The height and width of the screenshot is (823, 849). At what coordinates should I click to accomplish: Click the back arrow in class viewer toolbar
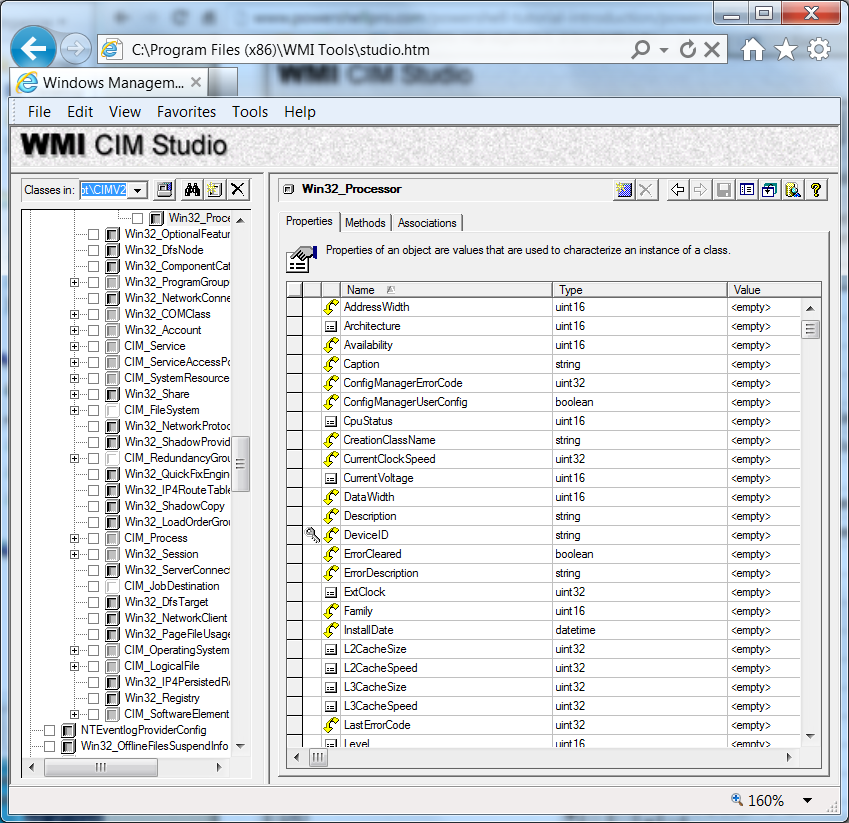tap(677, 190)
